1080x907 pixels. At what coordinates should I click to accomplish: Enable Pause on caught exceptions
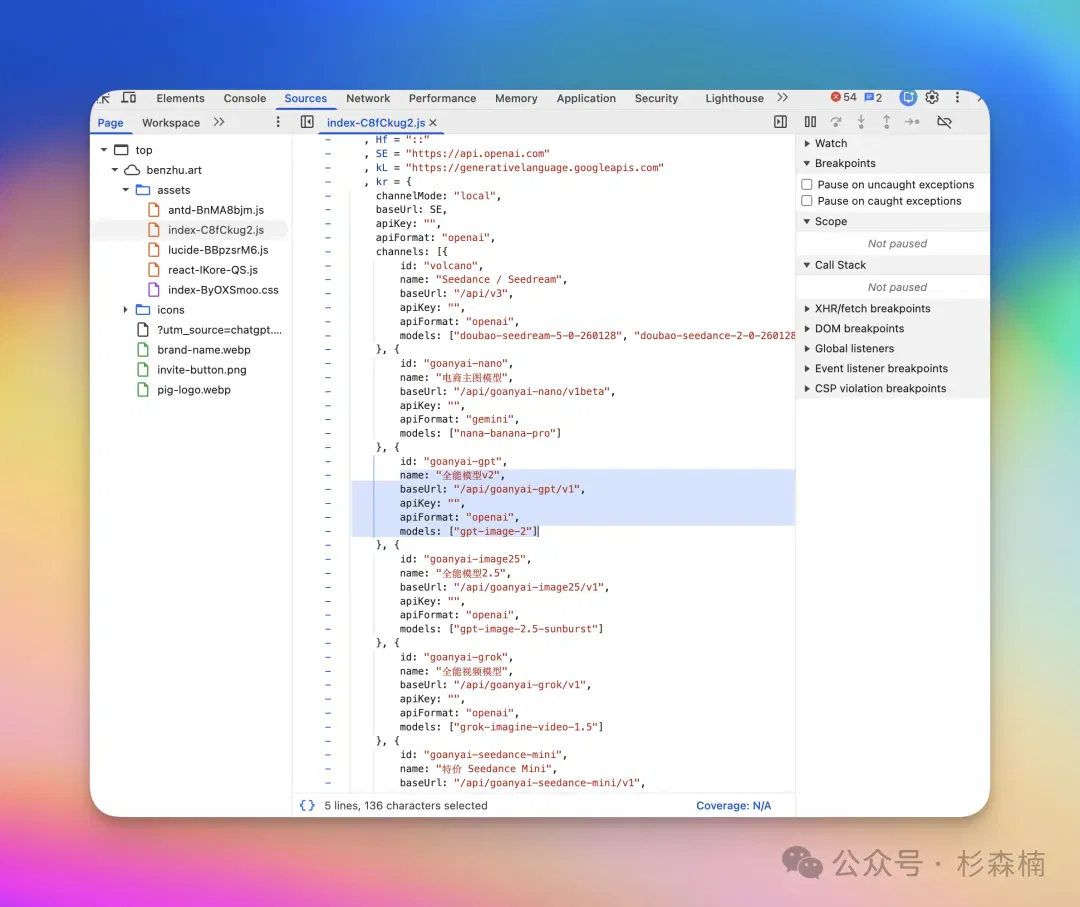pos(807,201)
